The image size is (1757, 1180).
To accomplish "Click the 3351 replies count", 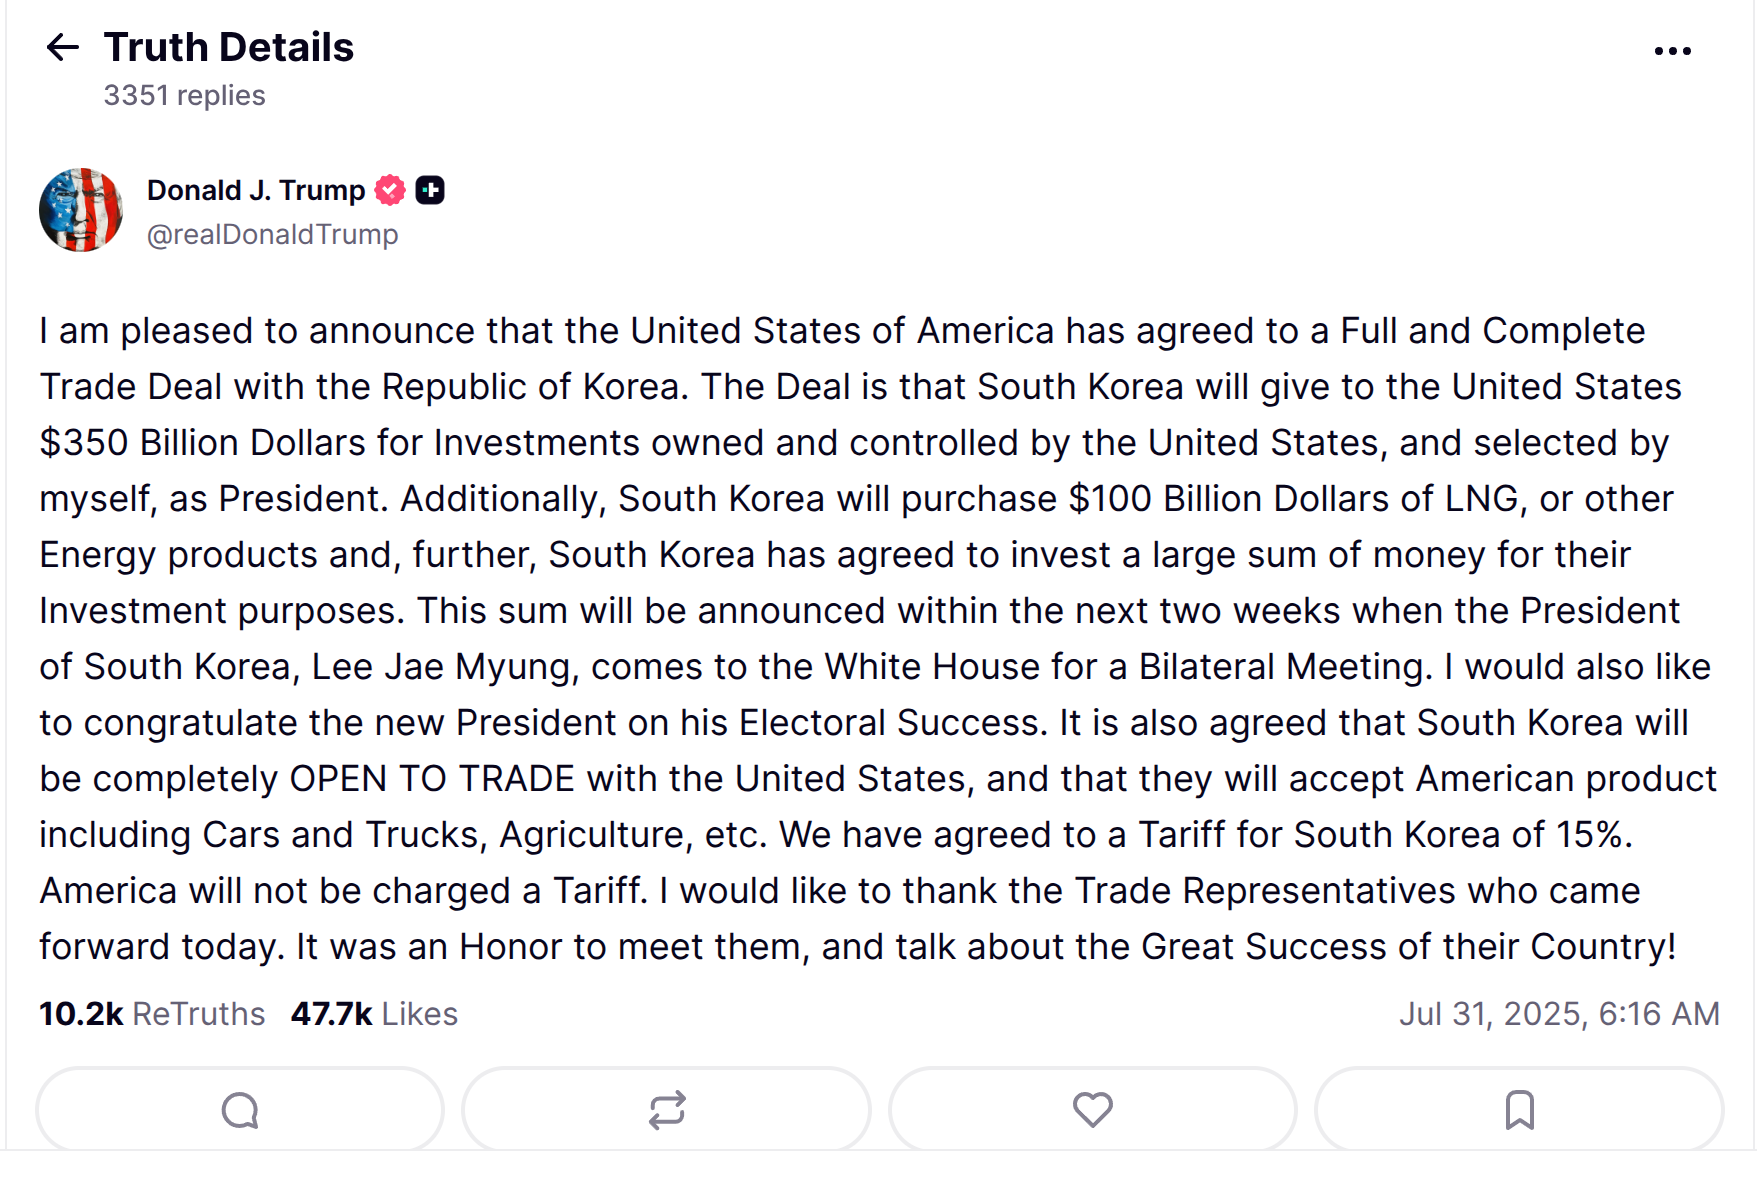I will [x=184, y=96].
